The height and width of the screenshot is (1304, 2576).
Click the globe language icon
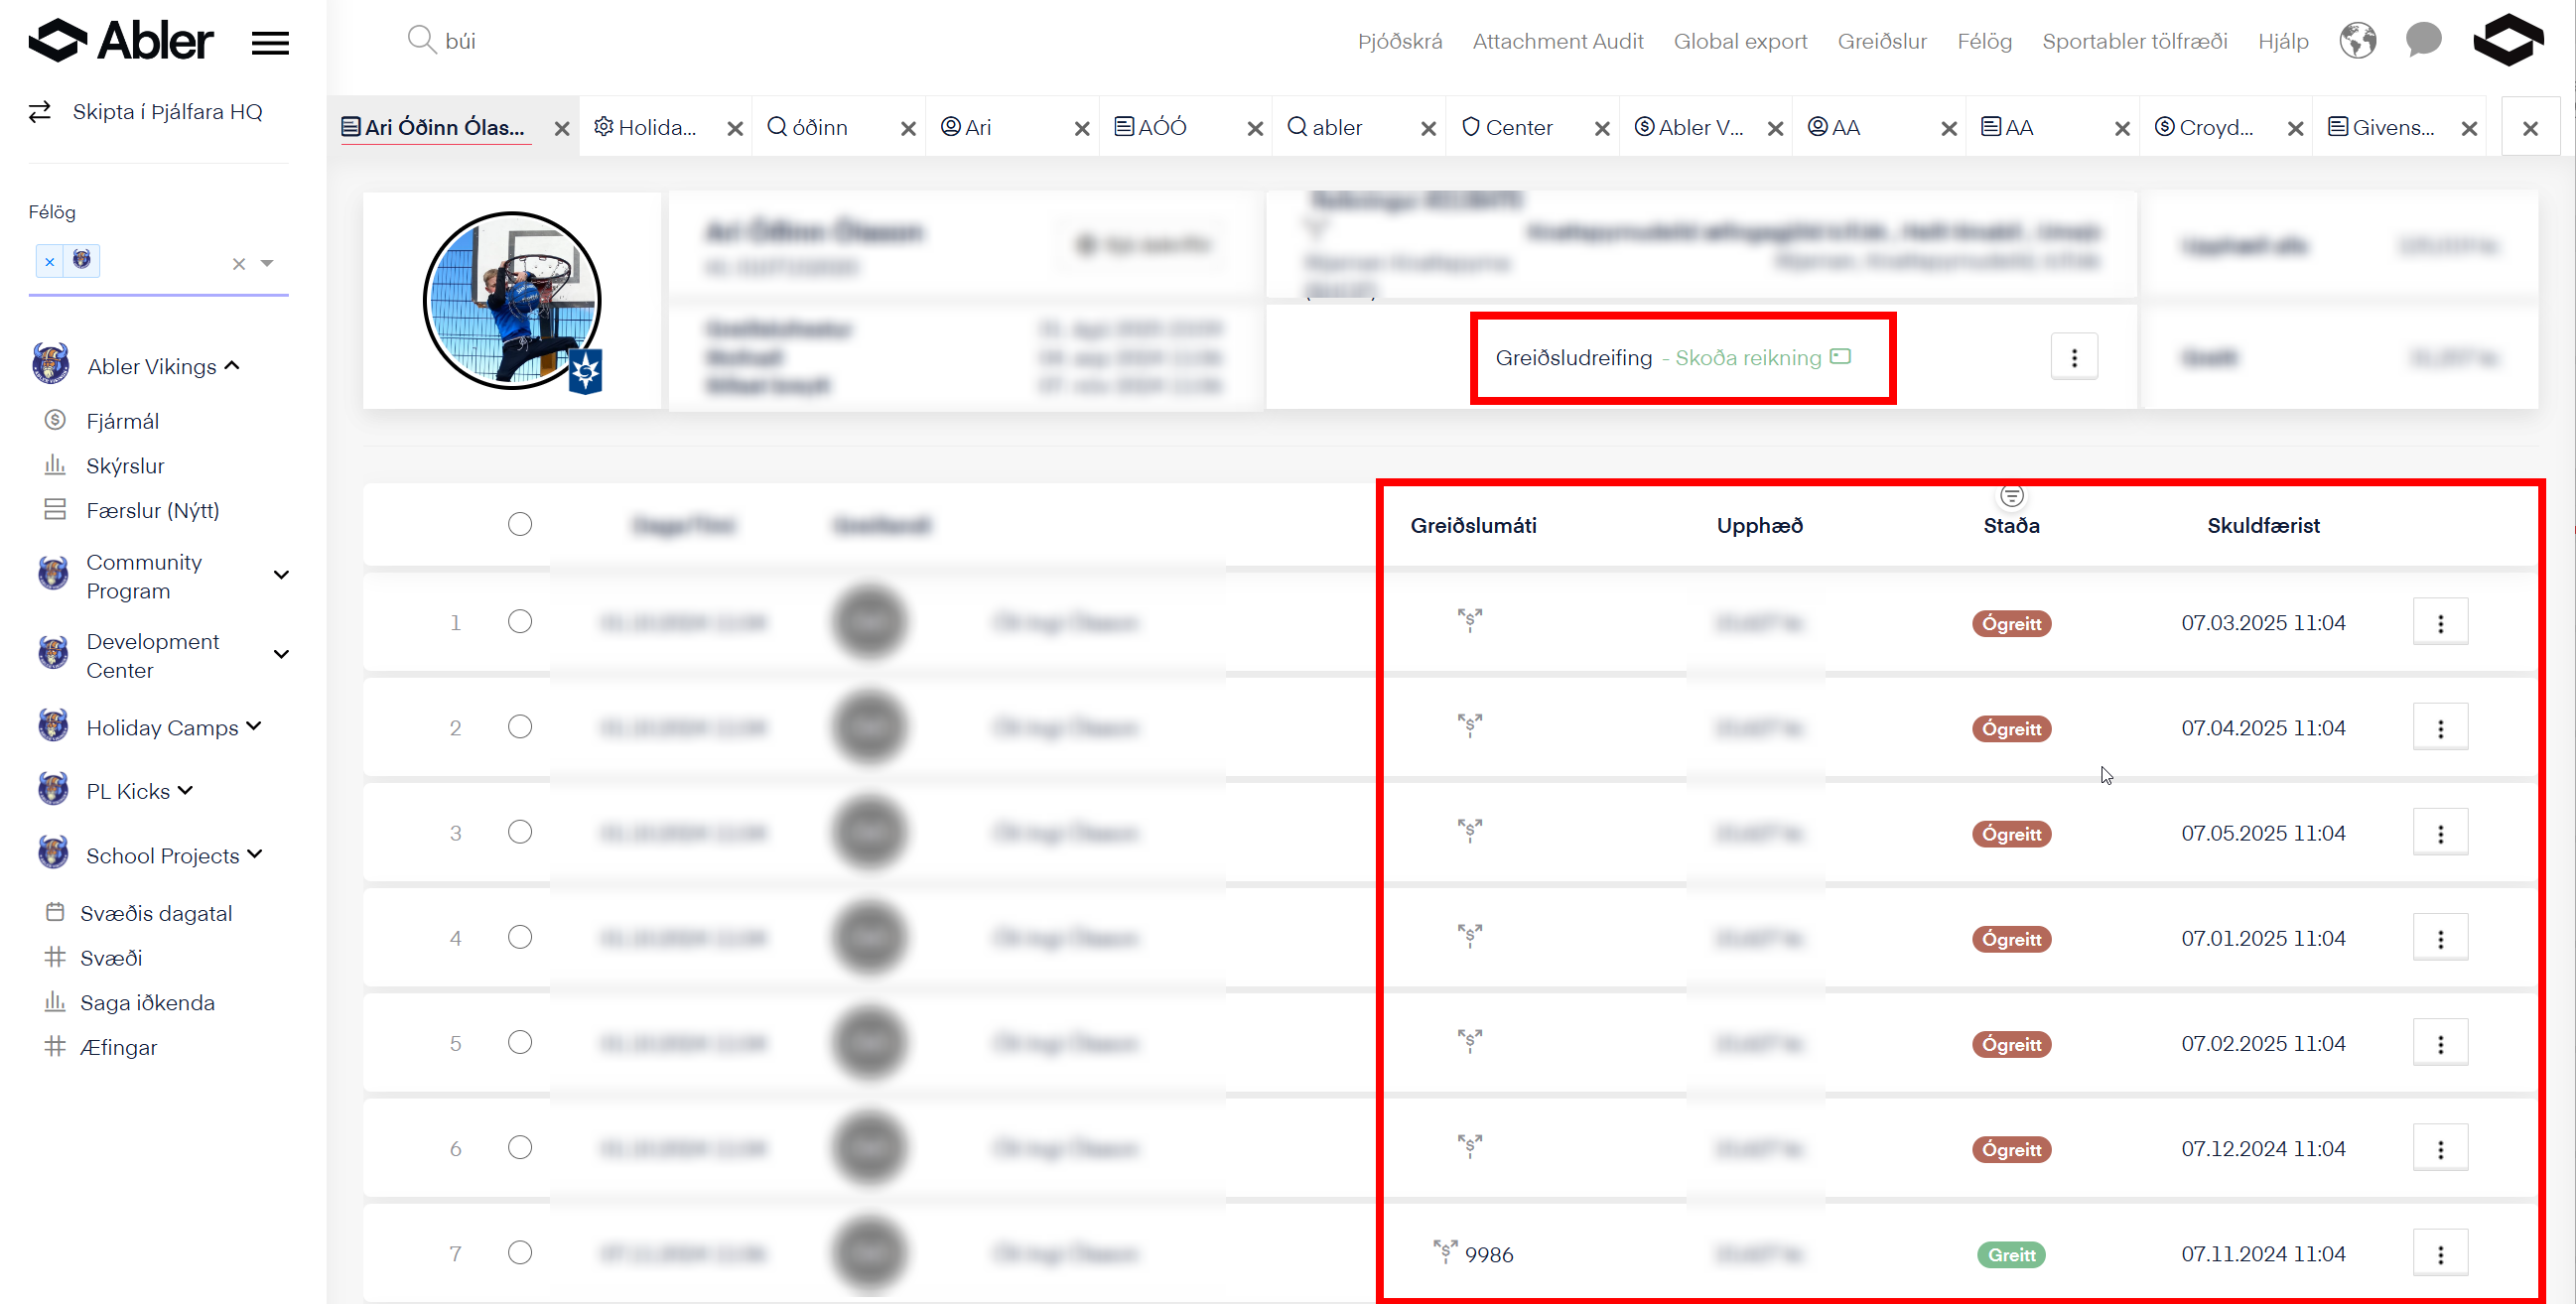pyautogui.click(x=2357, y=41)
